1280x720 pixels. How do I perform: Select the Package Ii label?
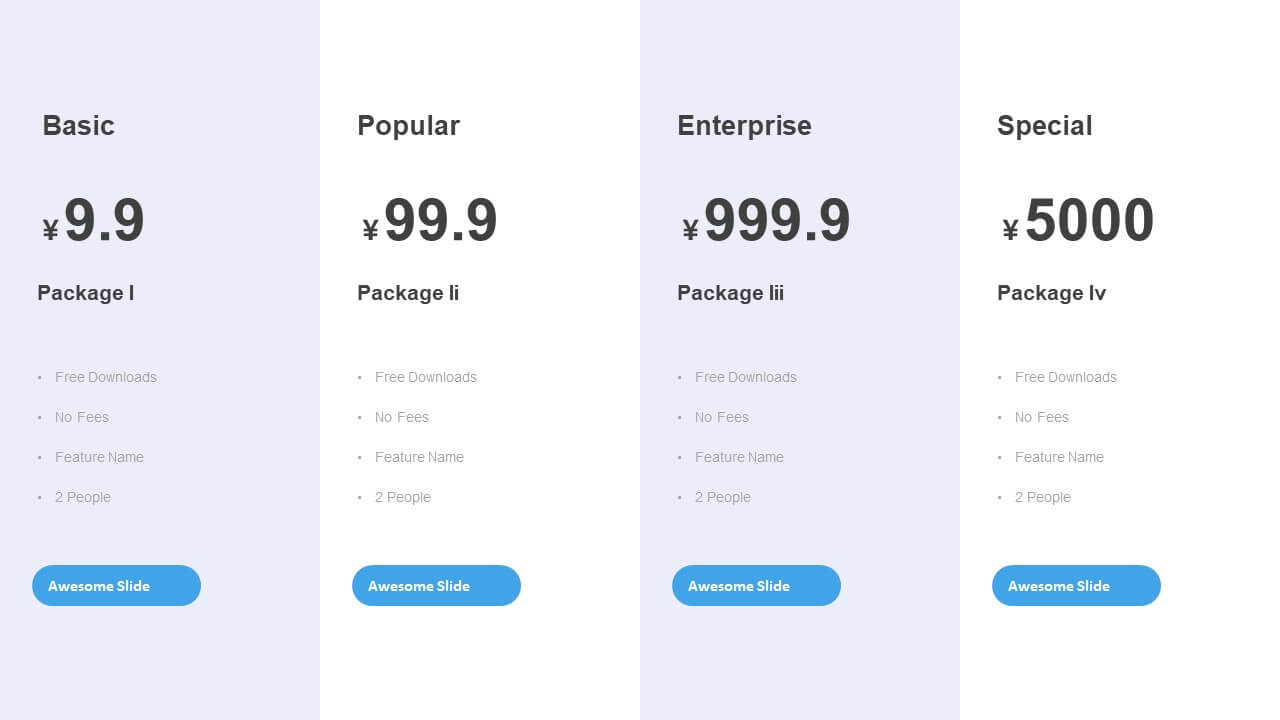click(x=408, y=293)
